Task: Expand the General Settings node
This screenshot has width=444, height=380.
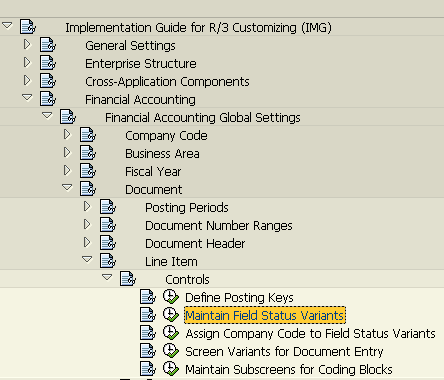Action: 27,44
